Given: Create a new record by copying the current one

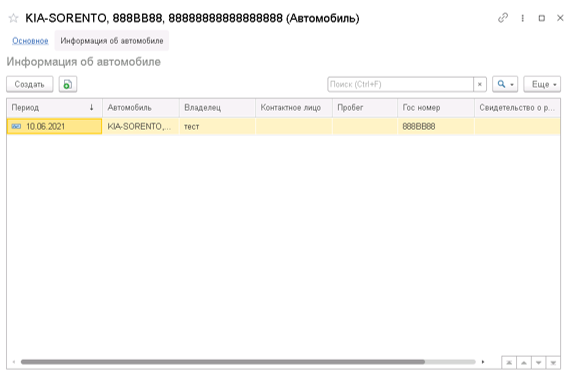Looking at the screenshot, I should [68, 84].
